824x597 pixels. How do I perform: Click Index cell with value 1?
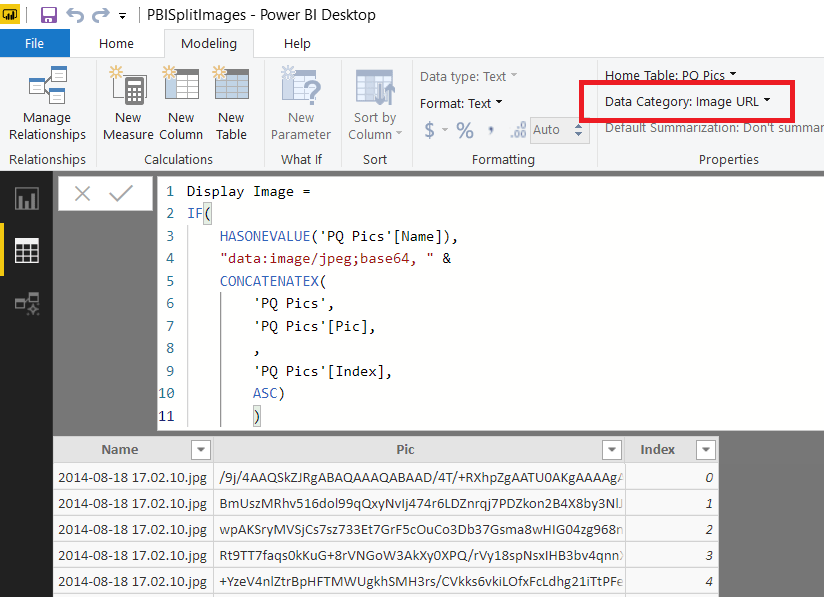point(672,503)
